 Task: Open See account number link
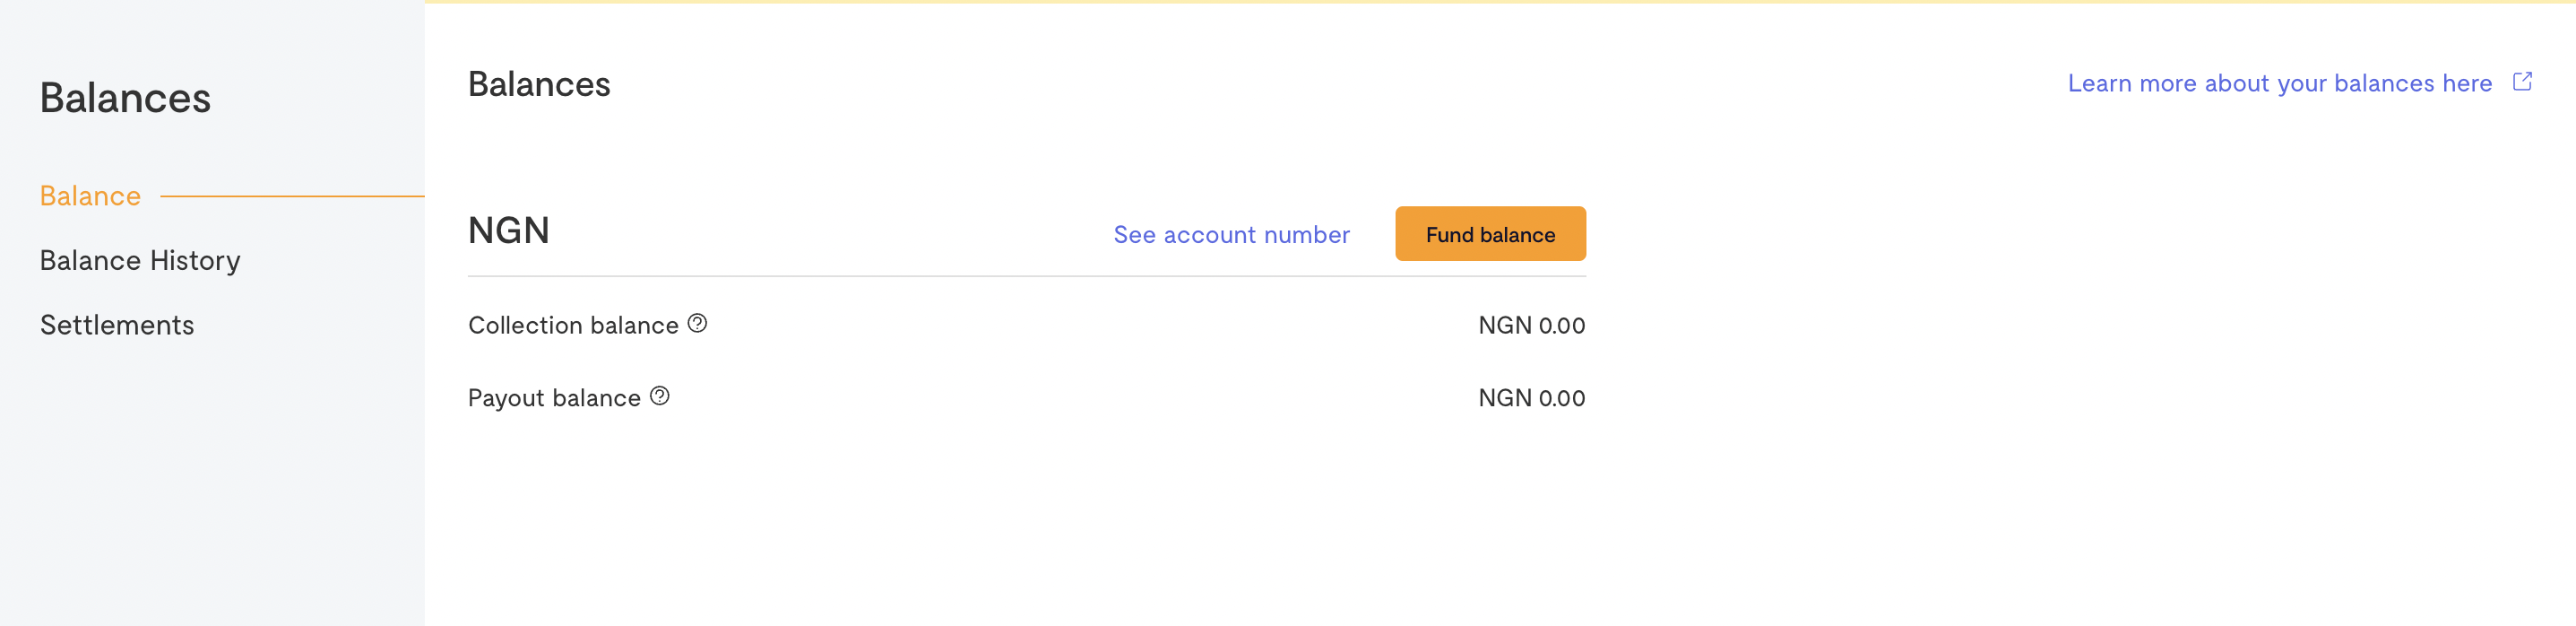(x=1231, y=235)
